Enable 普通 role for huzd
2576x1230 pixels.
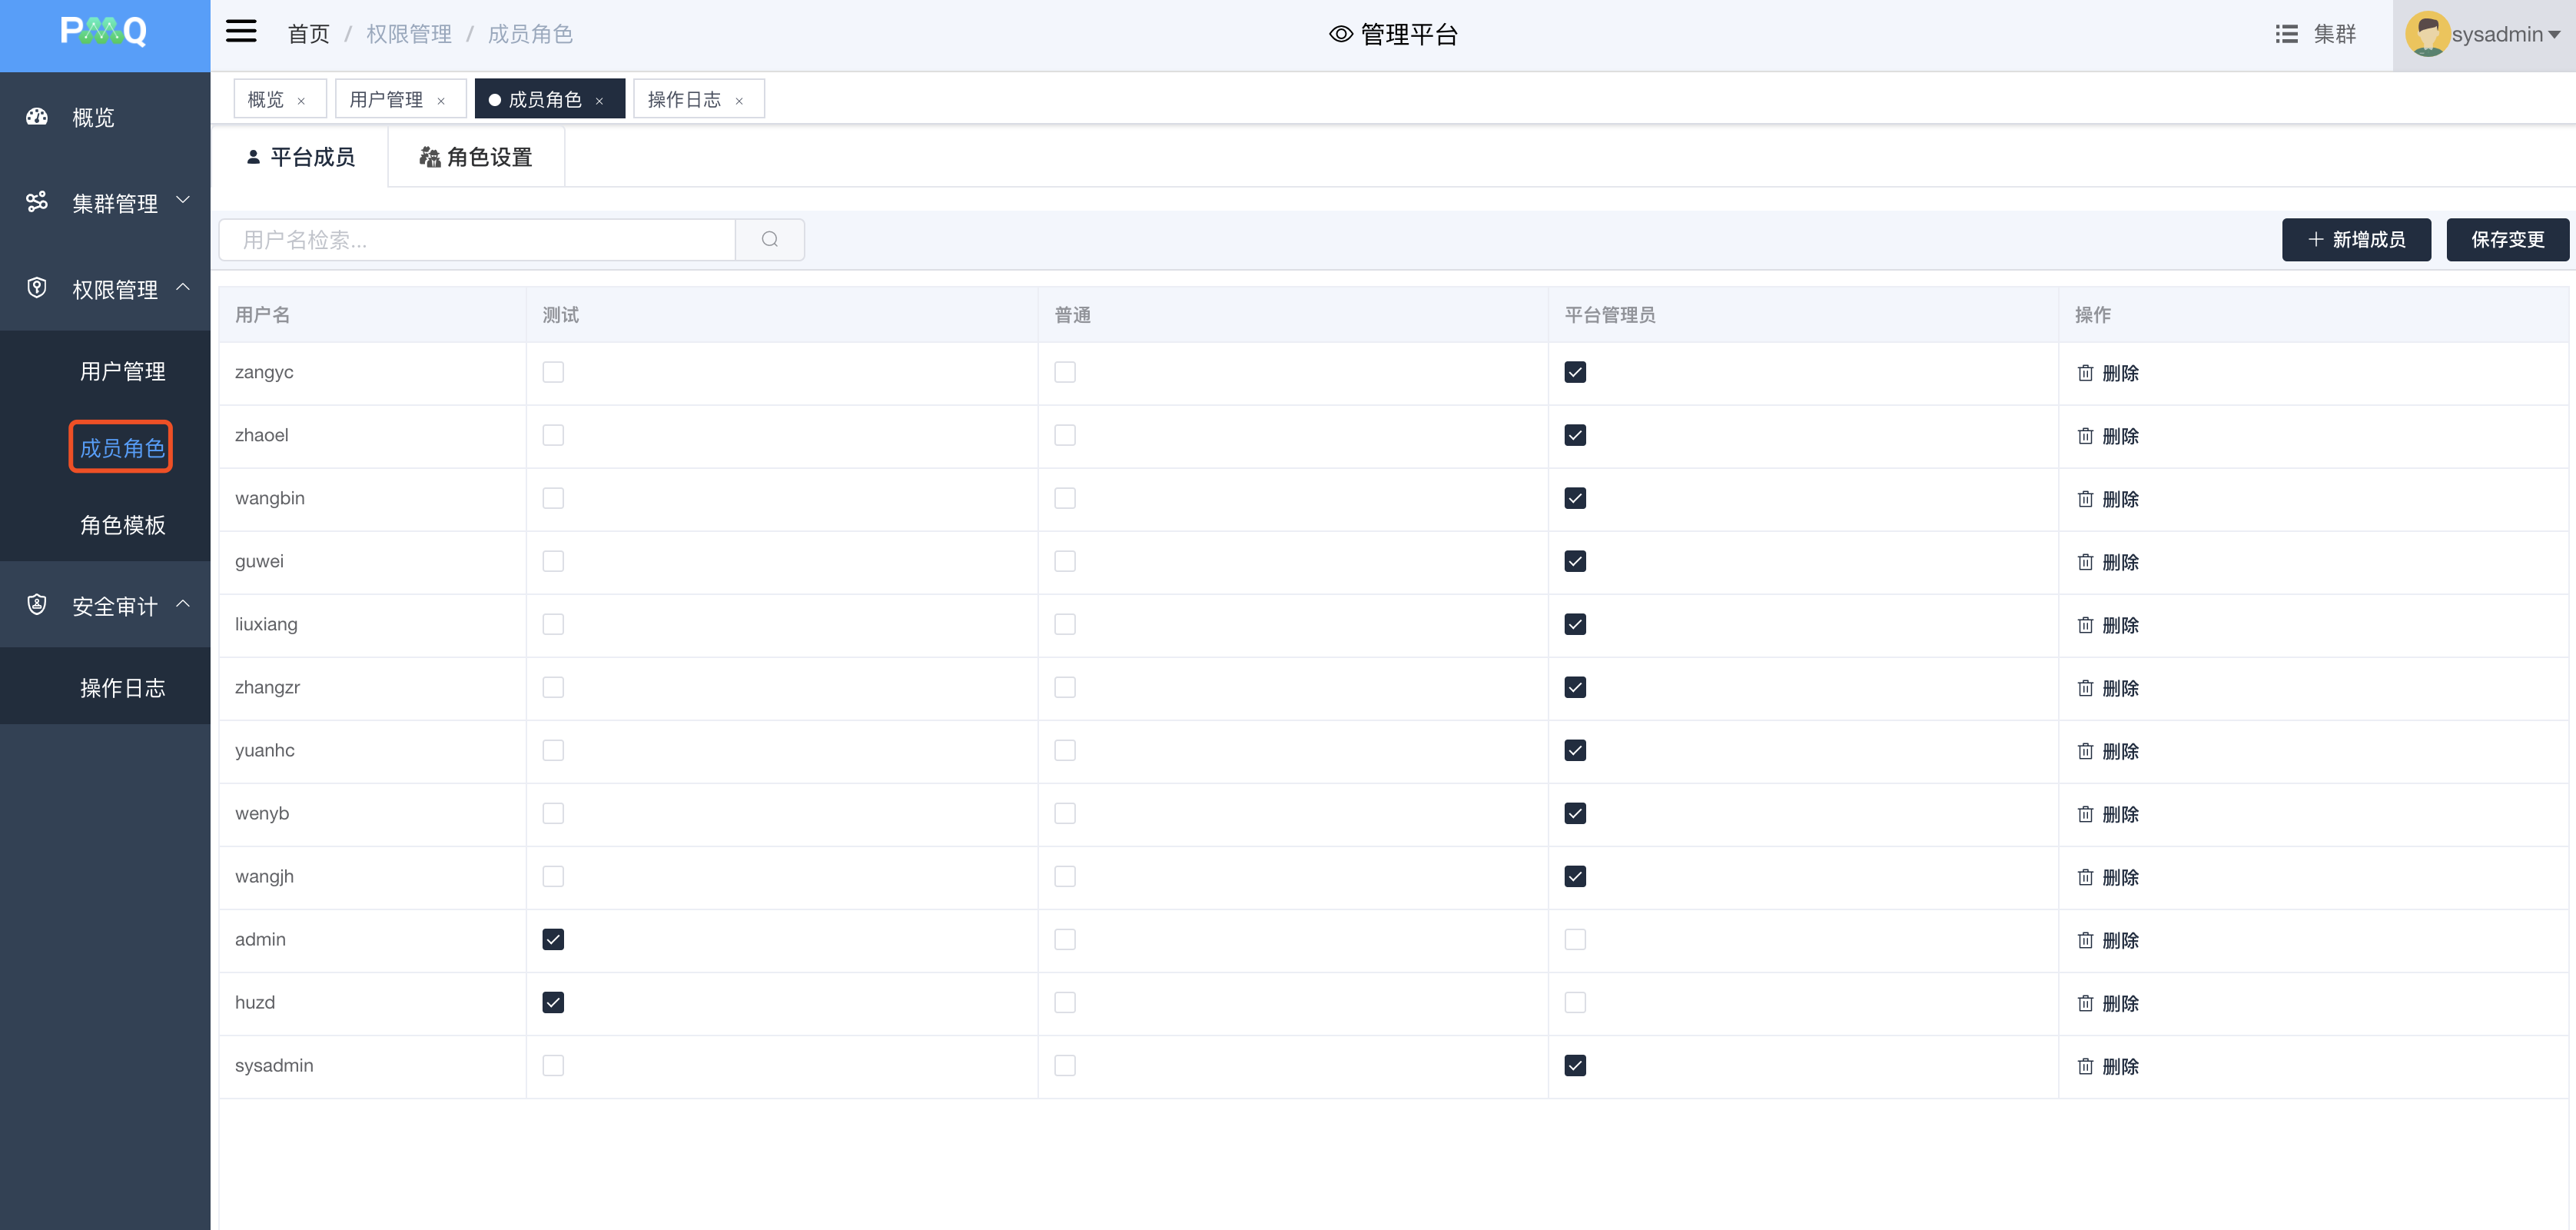[x=1065, y=1002]
